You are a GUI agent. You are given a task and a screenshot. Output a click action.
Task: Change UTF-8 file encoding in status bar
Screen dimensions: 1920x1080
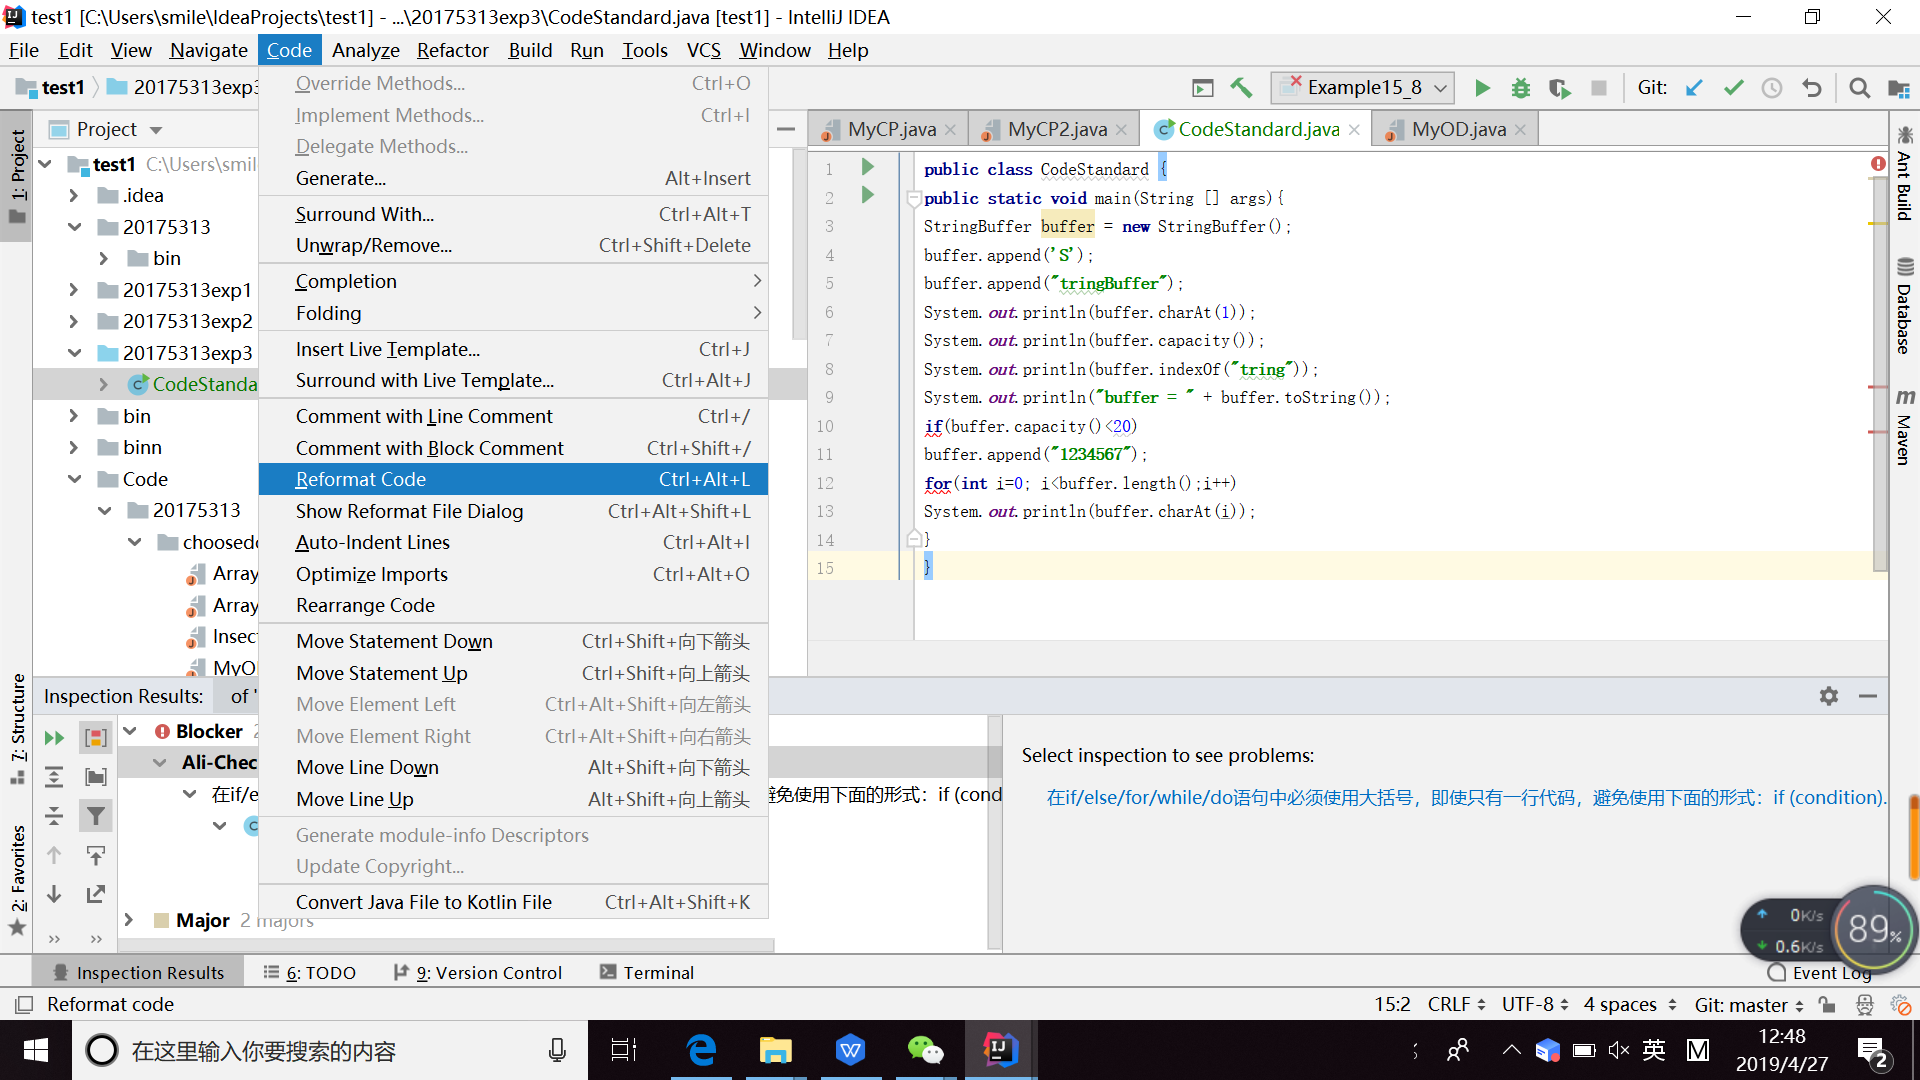click(1535, 1004)
